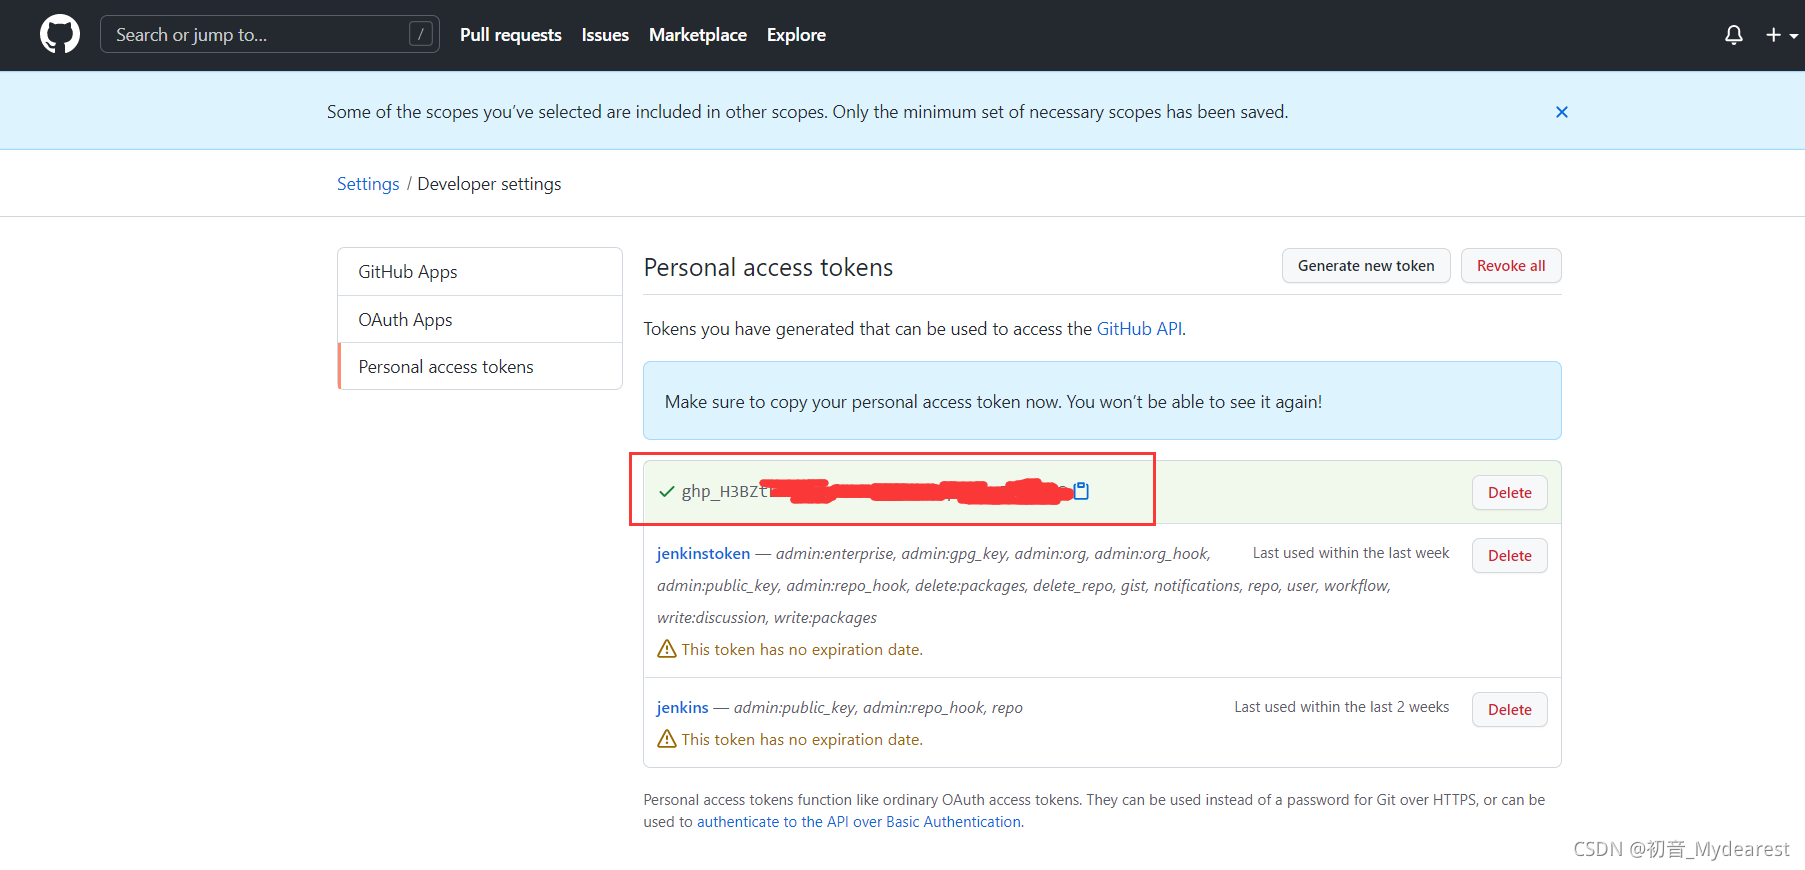Open Pull requests in top navigation
1805x870 pixels.
[510, 35]
